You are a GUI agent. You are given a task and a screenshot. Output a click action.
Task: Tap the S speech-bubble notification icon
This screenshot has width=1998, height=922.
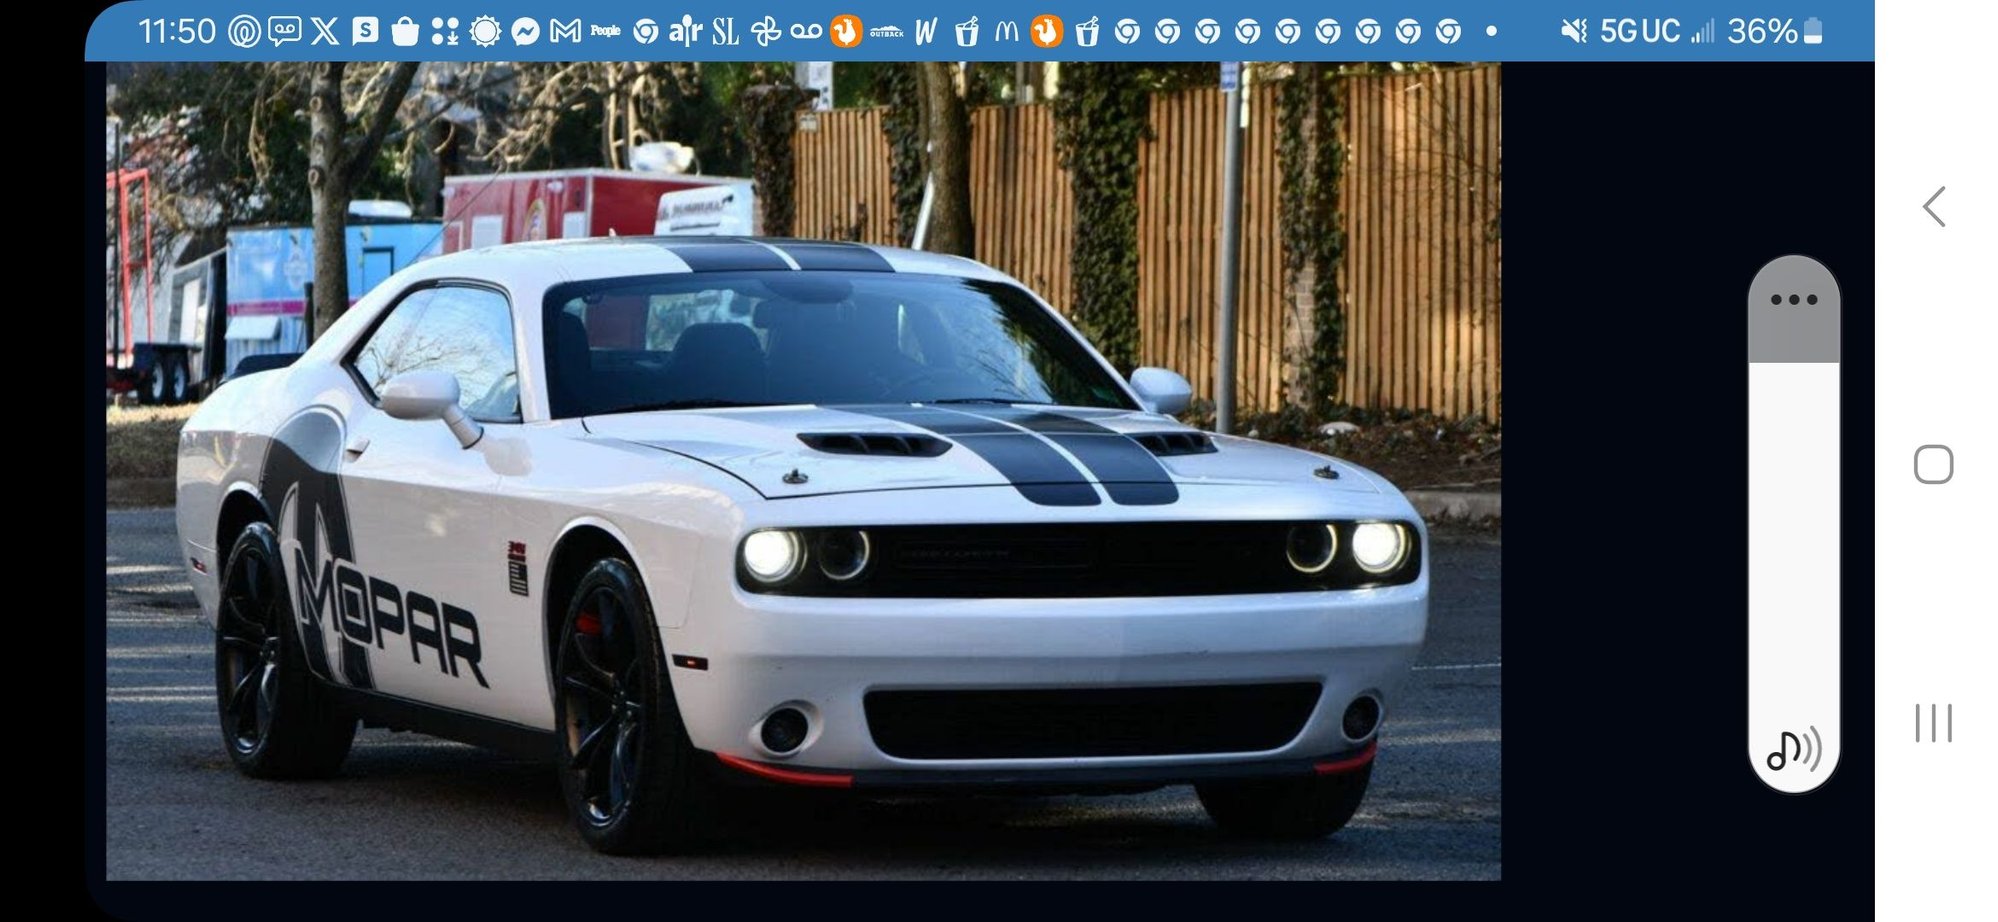(x=365, y=31)
